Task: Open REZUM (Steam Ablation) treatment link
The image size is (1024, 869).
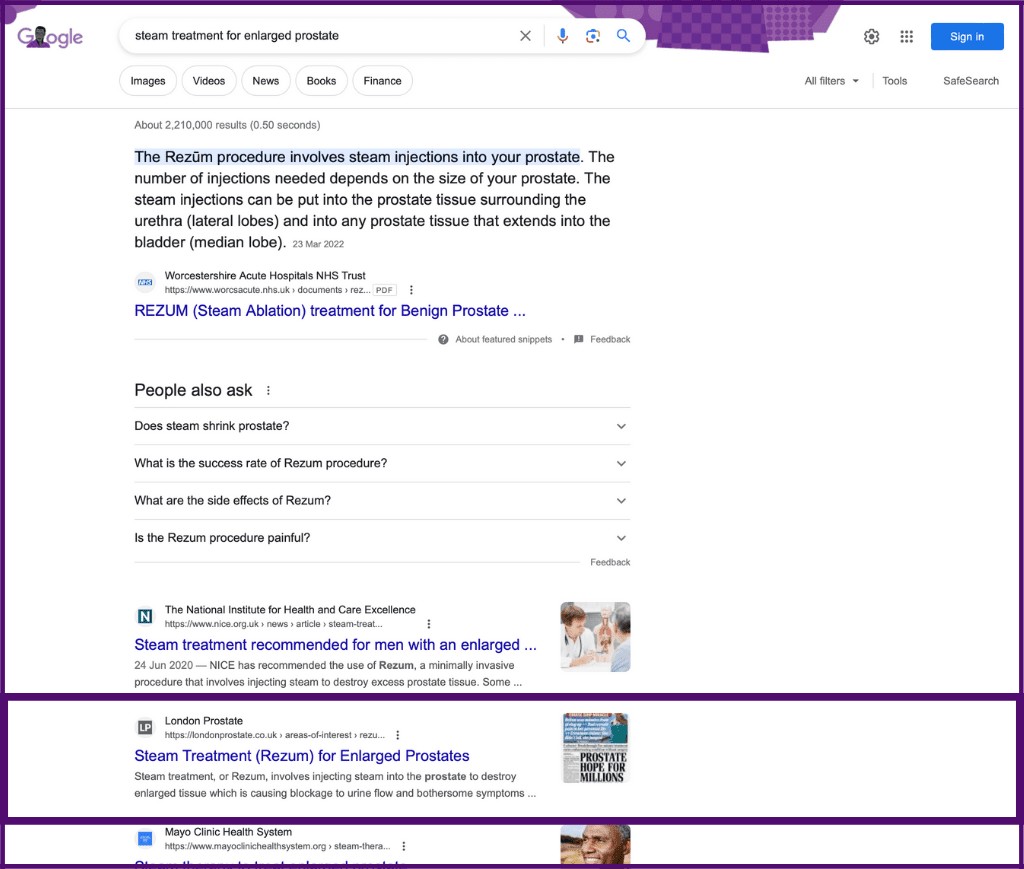Action: [330, 311]
